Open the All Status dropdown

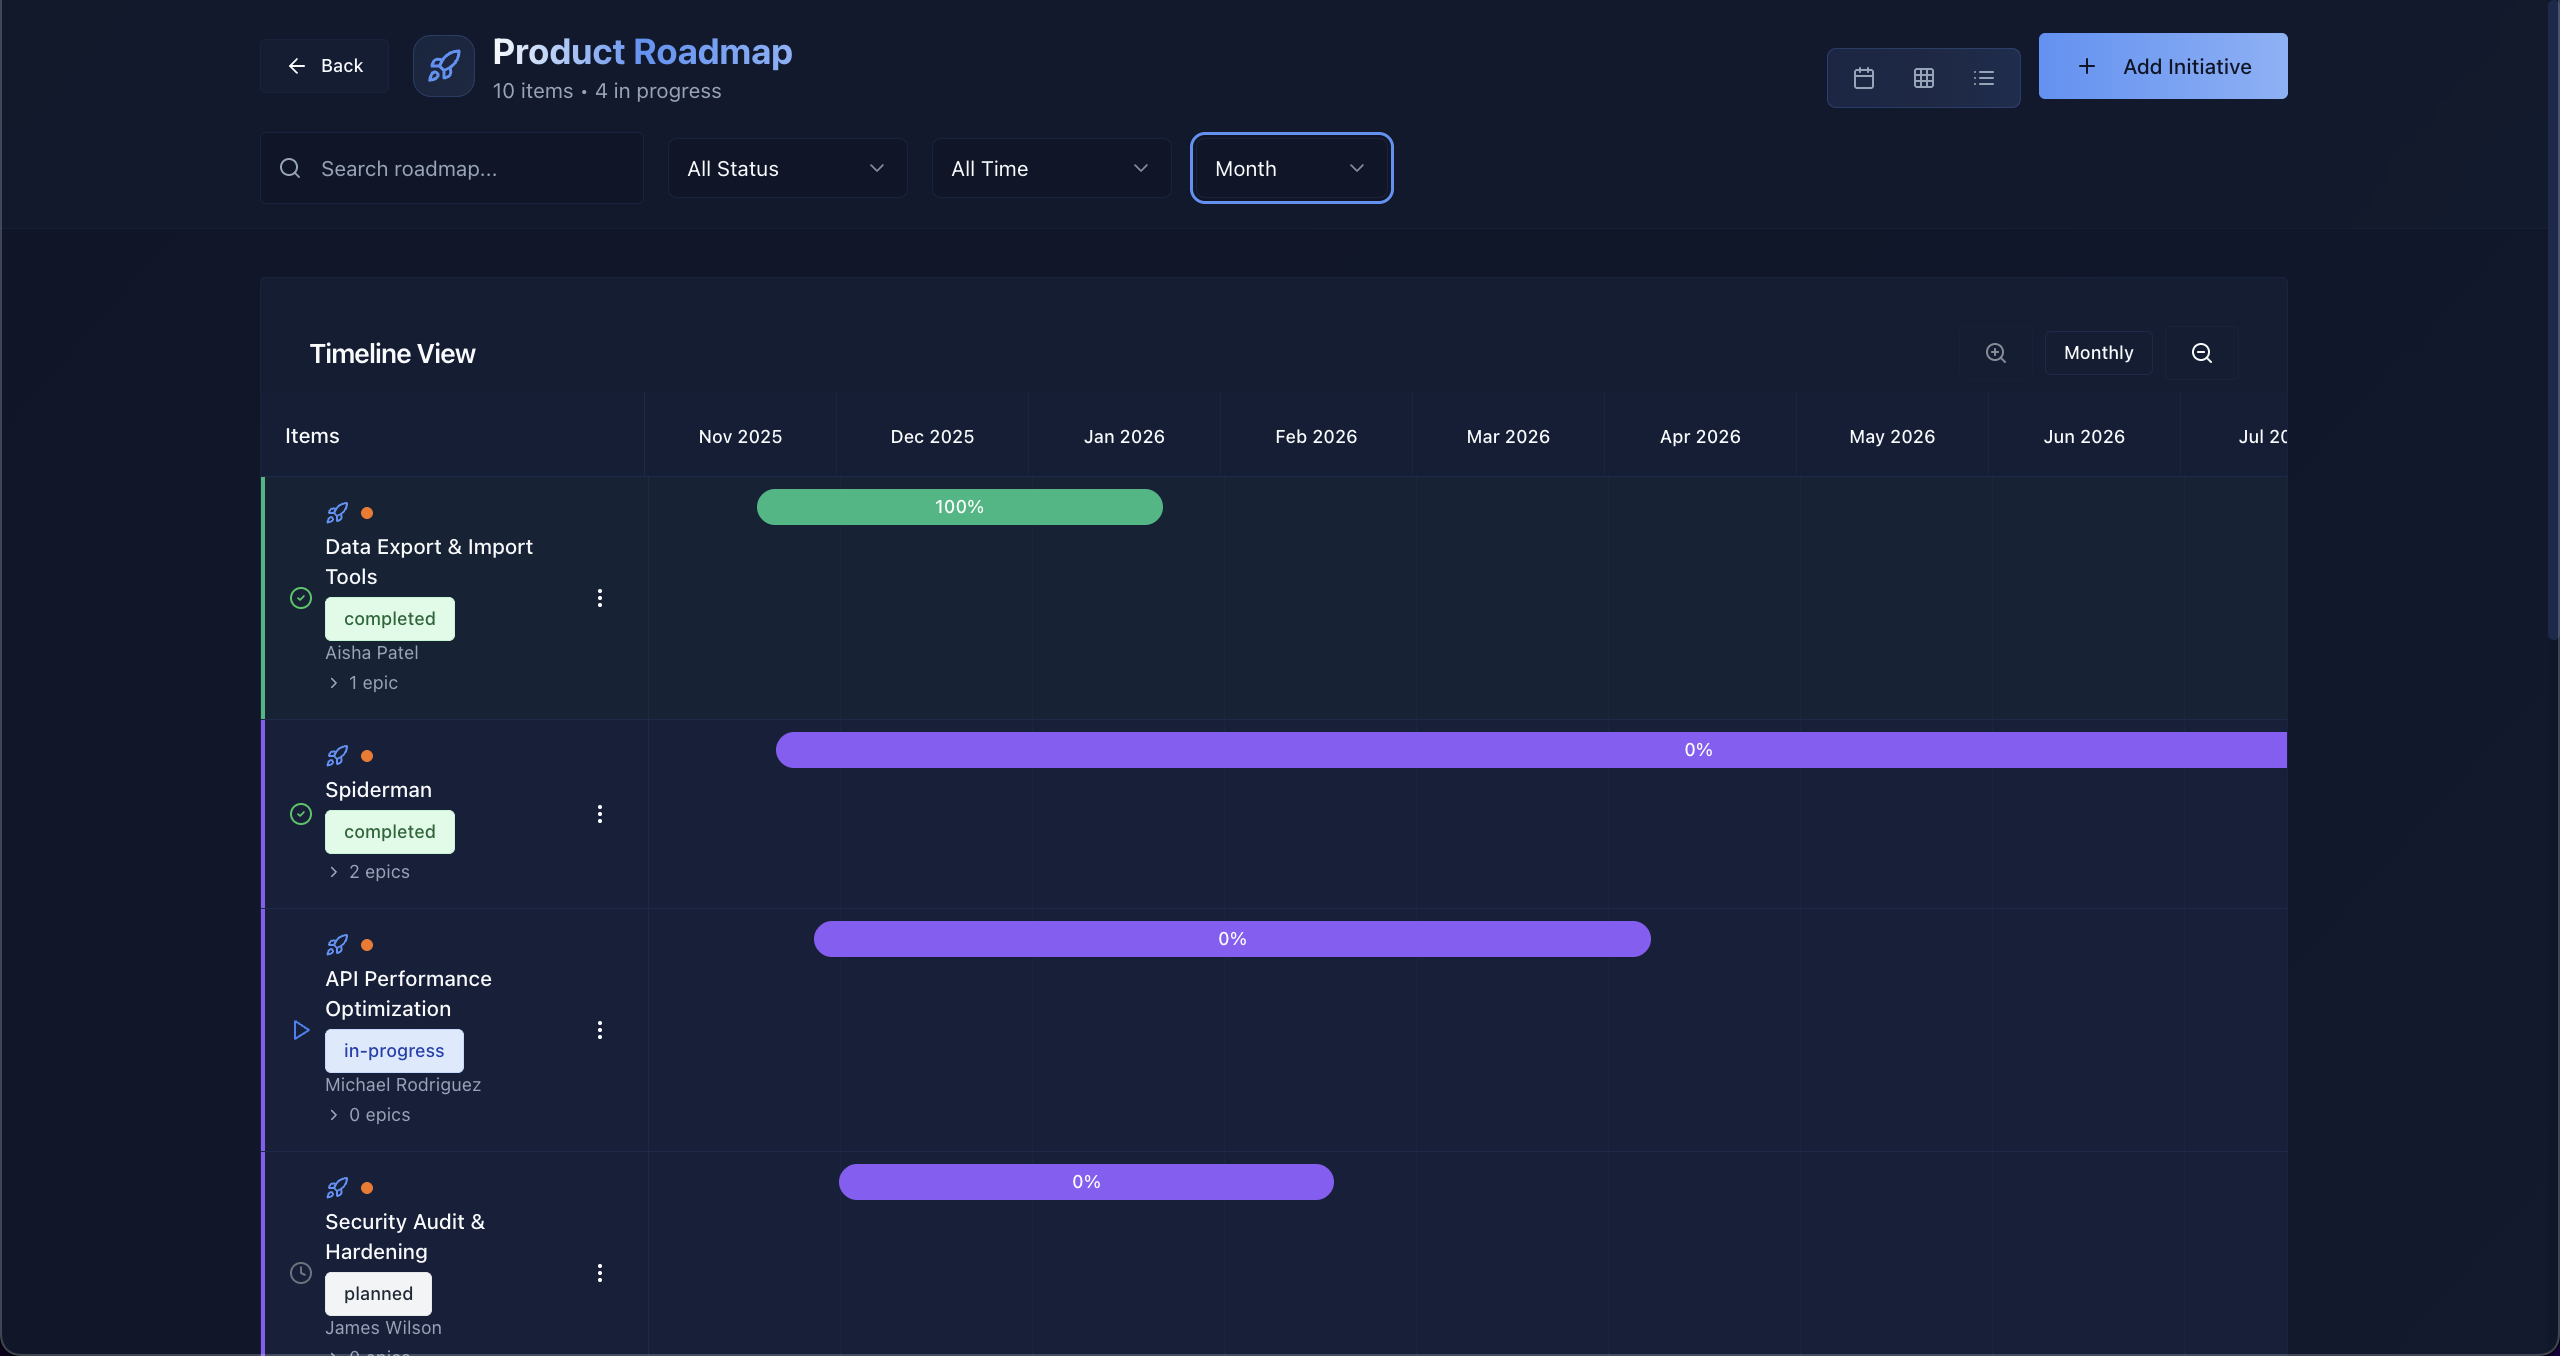click(787, 168)
